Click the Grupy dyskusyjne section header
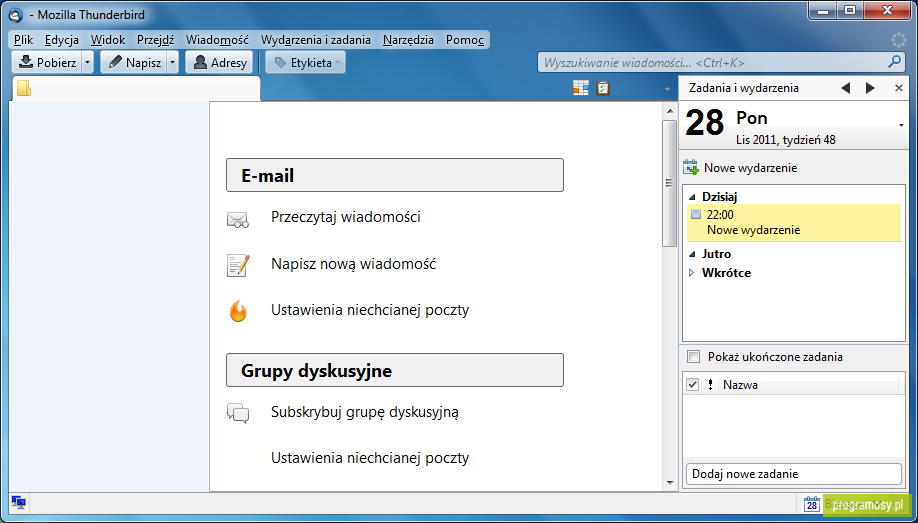Image resolution: width=918 pixels, height=523 pixels. click(x=395, y=370)
